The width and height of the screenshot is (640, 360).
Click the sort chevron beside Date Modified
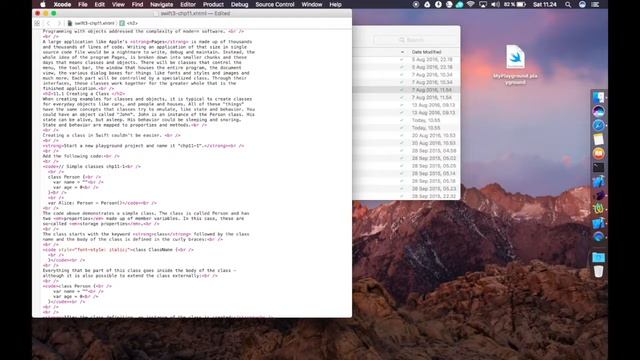pos(402,52)
